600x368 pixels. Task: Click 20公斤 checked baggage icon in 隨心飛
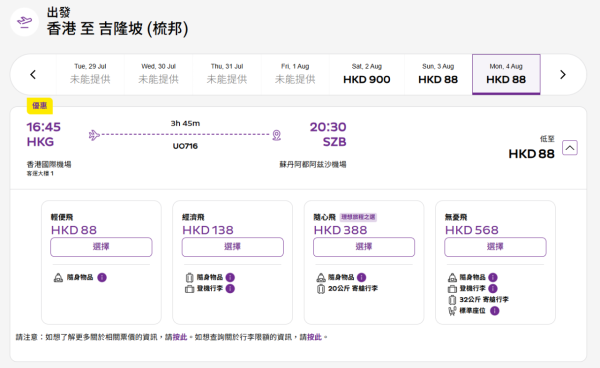[x=321, y=289]
